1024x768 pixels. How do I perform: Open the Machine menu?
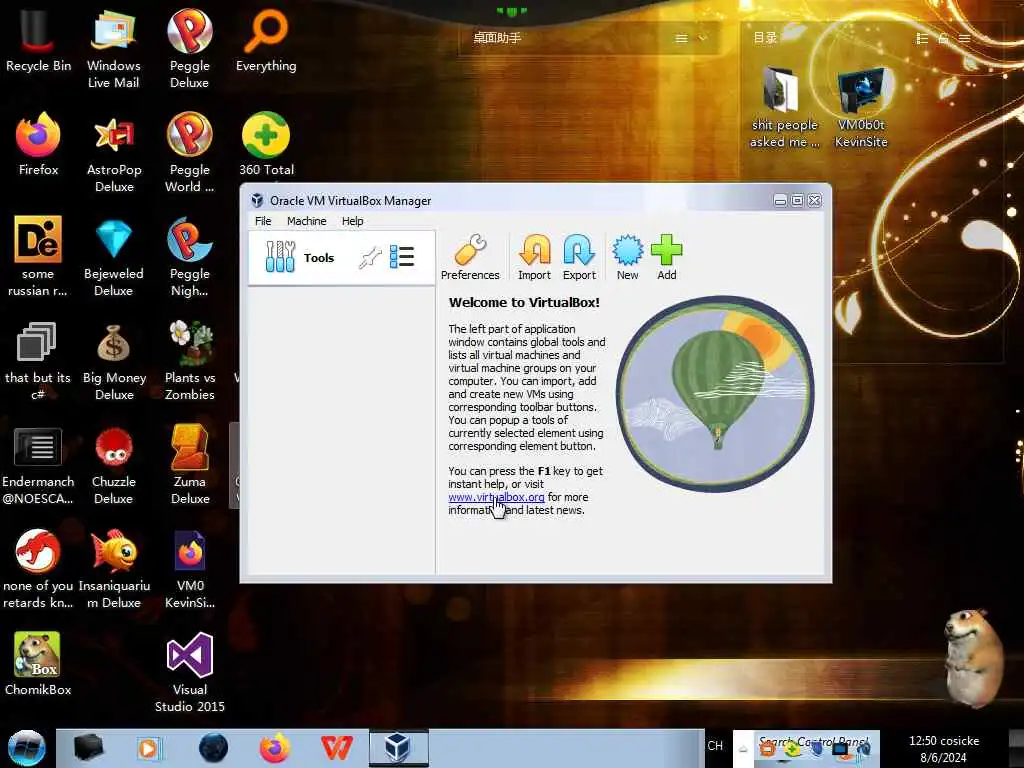[x=306, y=221]
